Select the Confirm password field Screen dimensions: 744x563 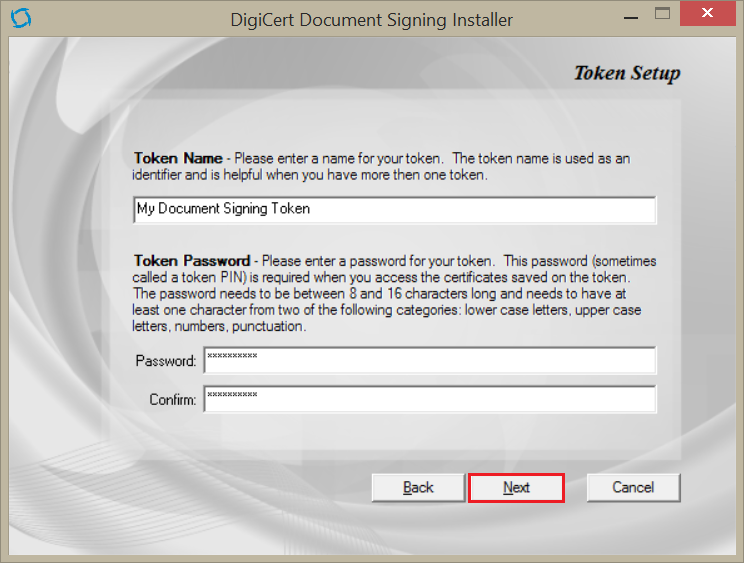[429, 399]
